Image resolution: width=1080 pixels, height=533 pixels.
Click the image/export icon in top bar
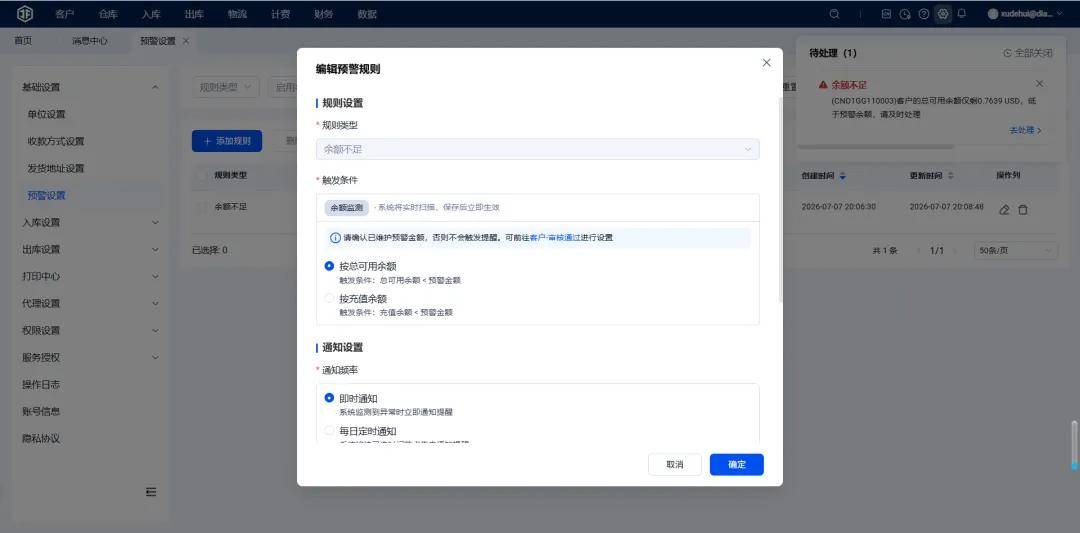[x=886, y=14]
